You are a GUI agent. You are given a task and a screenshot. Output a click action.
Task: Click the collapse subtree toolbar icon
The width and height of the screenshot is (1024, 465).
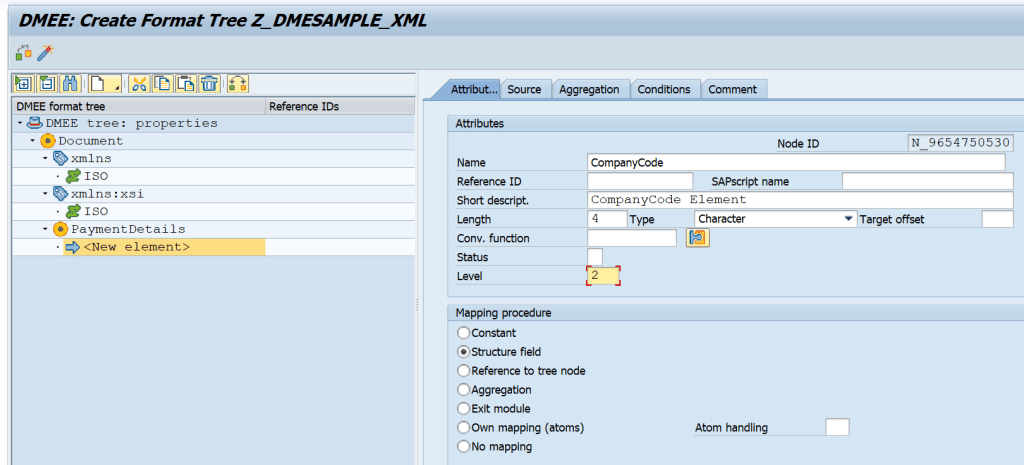point(47,84)
